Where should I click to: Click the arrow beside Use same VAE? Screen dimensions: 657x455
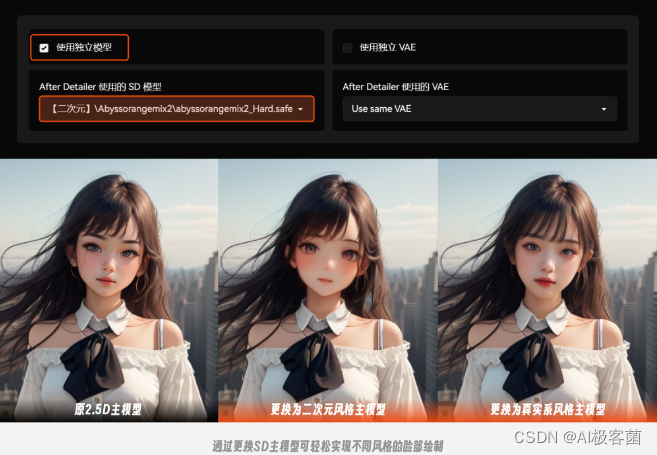tap(604, 109)
